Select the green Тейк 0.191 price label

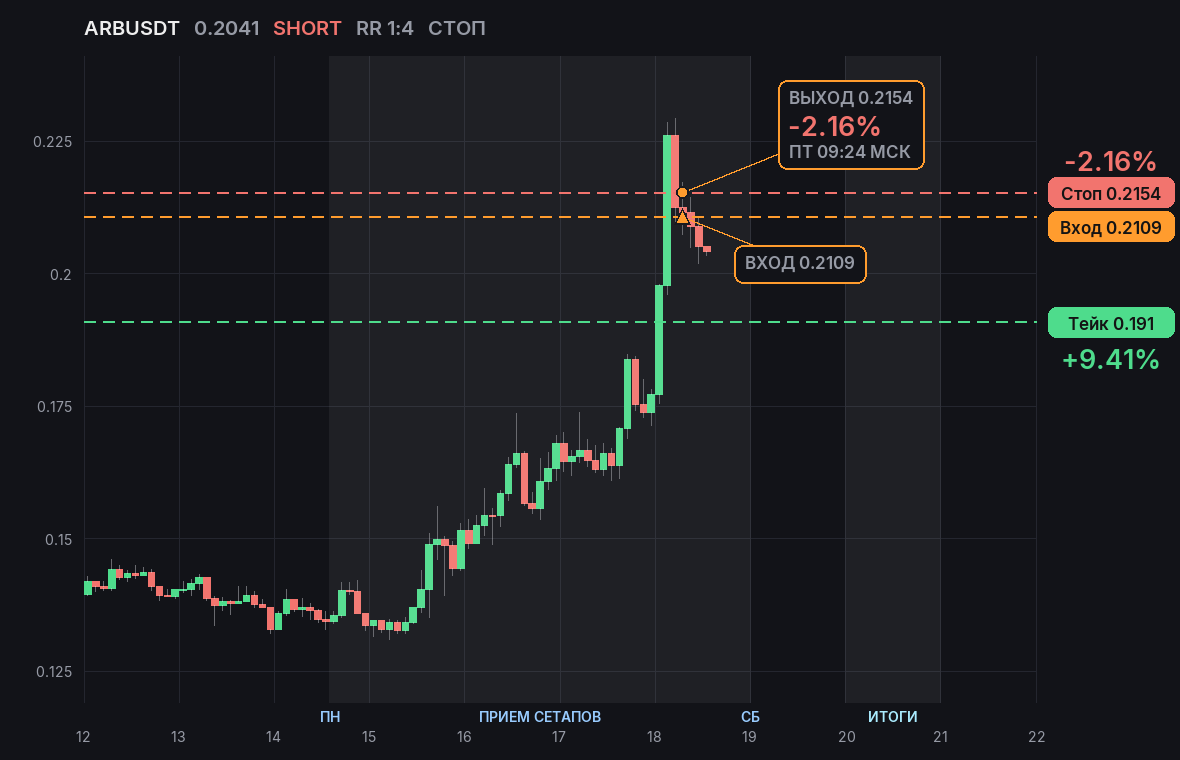click(1111, 323)
